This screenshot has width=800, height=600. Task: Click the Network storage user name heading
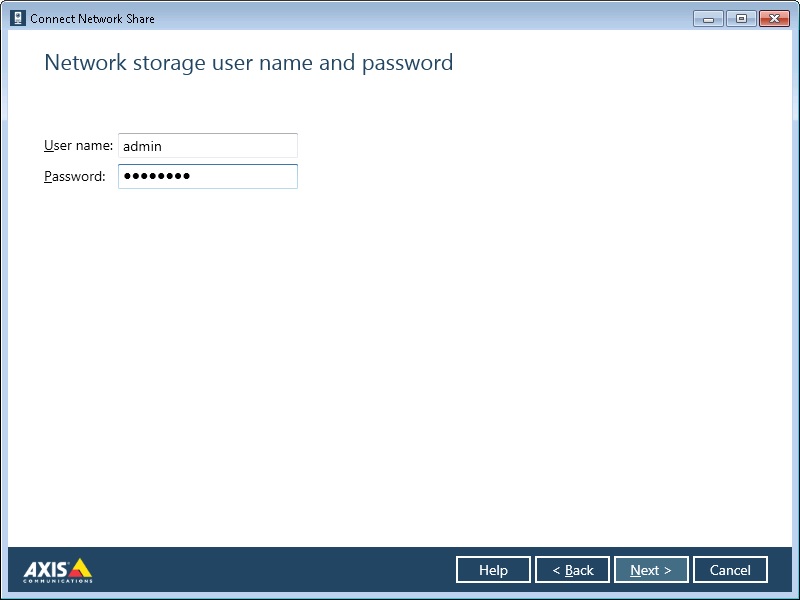pyautogui.click(x=248, y=62)
